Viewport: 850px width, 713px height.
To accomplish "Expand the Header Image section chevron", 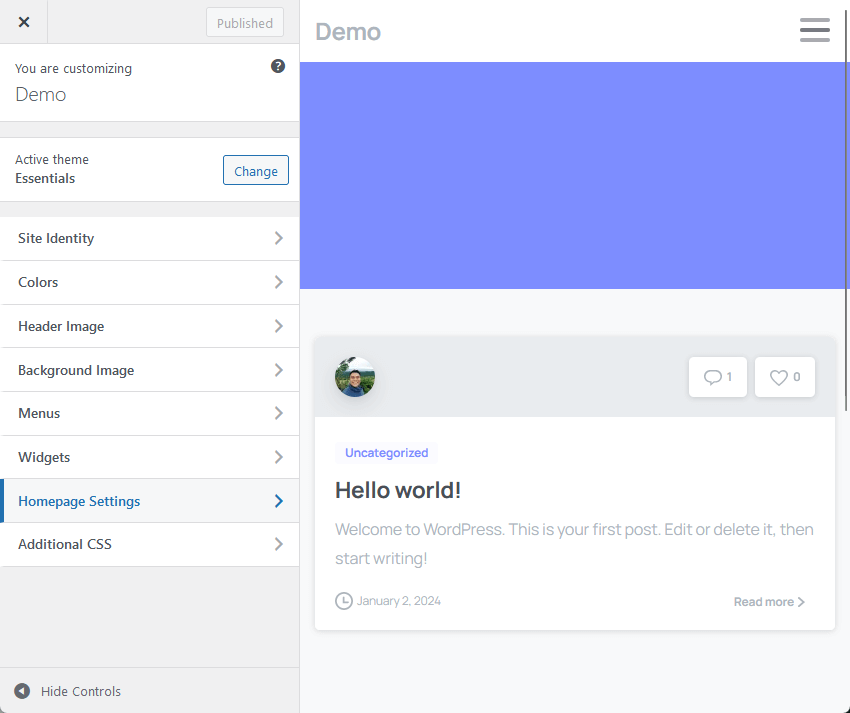I will point(278,326).
